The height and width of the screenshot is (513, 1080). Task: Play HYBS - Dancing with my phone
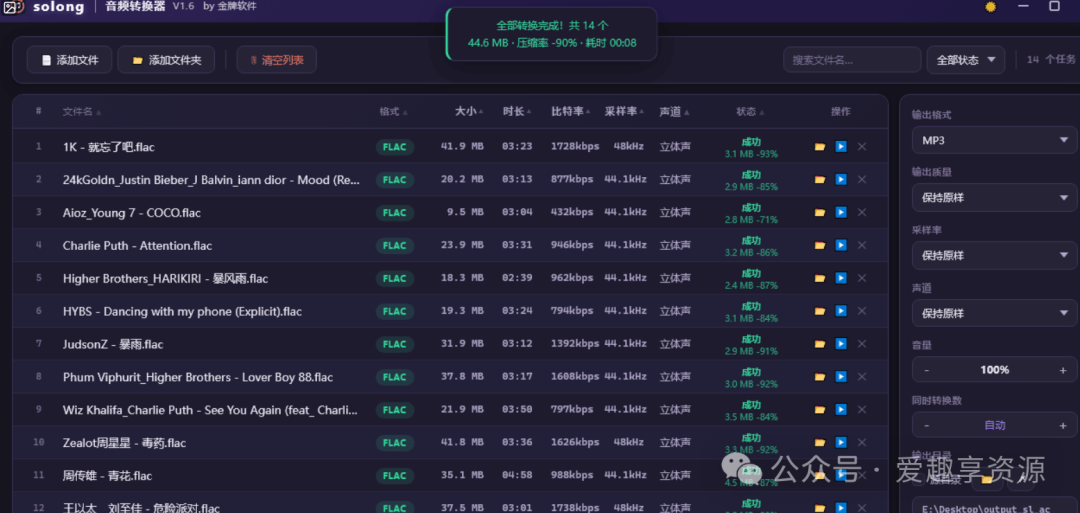[x=840, y=311]
